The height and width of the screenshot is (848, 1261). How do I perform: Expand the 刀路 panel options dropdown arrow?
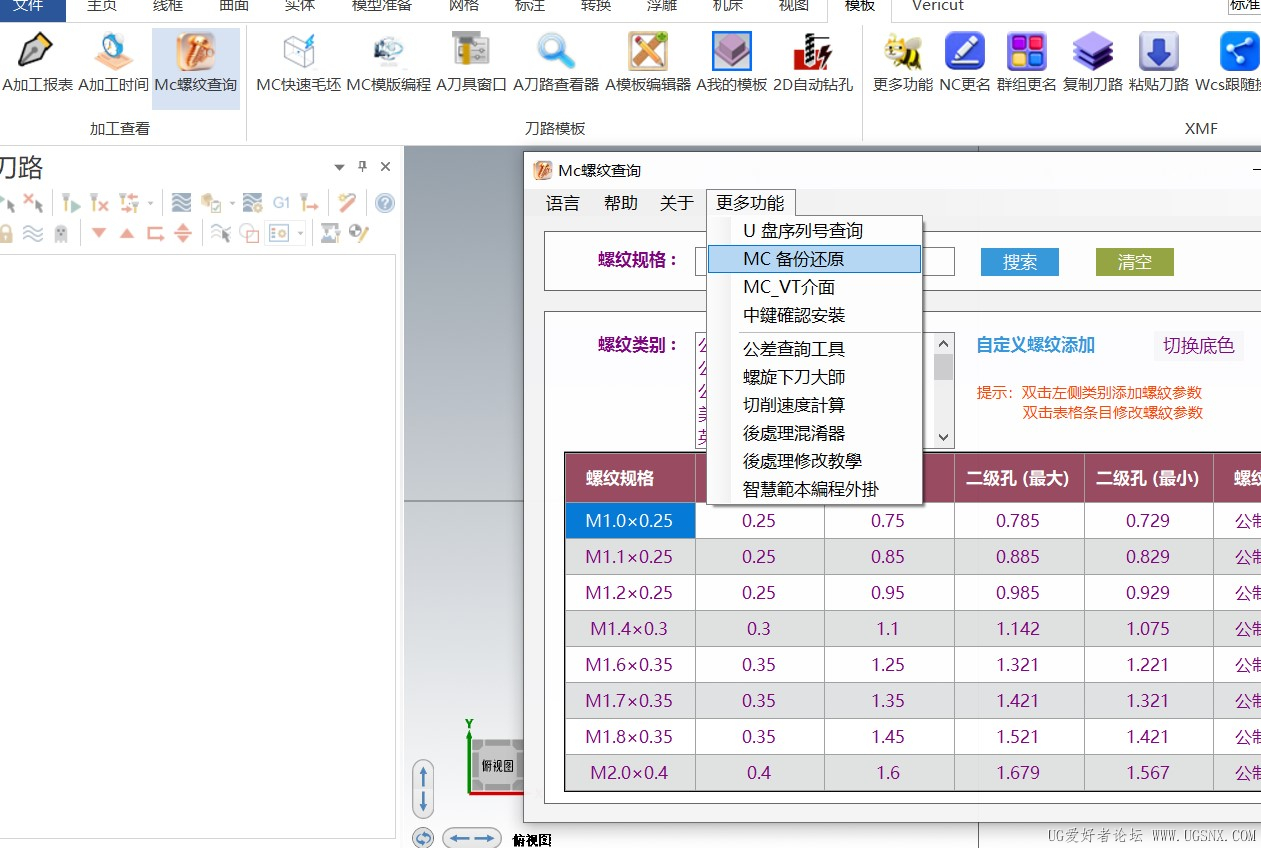coord(340,167)
